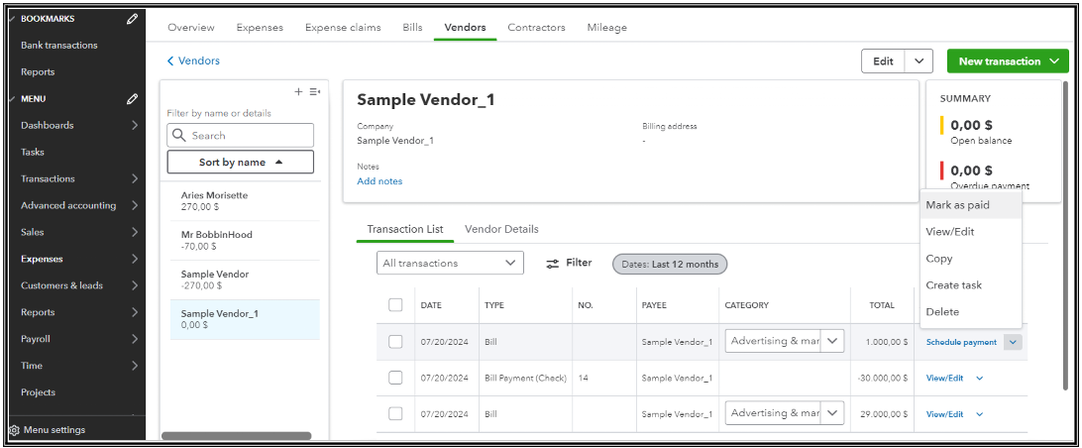Open the dropdown arrow beside Edit
Screen dimensions: 1082x448
tap(919, 61)
